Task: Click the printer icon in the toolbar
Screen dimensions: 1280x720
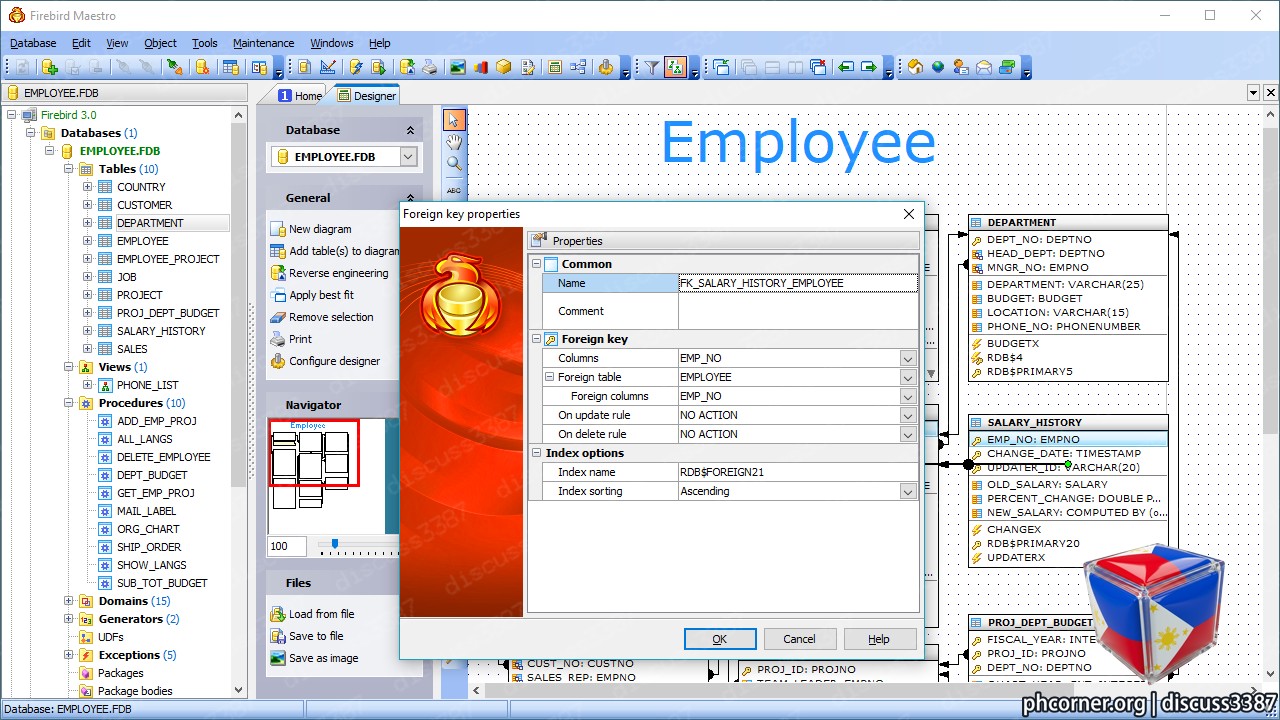Action: tap(429, 67)
